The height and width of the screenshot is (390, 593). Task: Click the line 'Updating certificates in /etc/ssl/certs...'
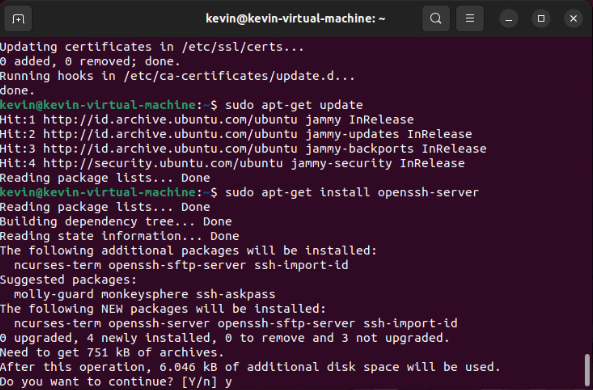(152, 47)
